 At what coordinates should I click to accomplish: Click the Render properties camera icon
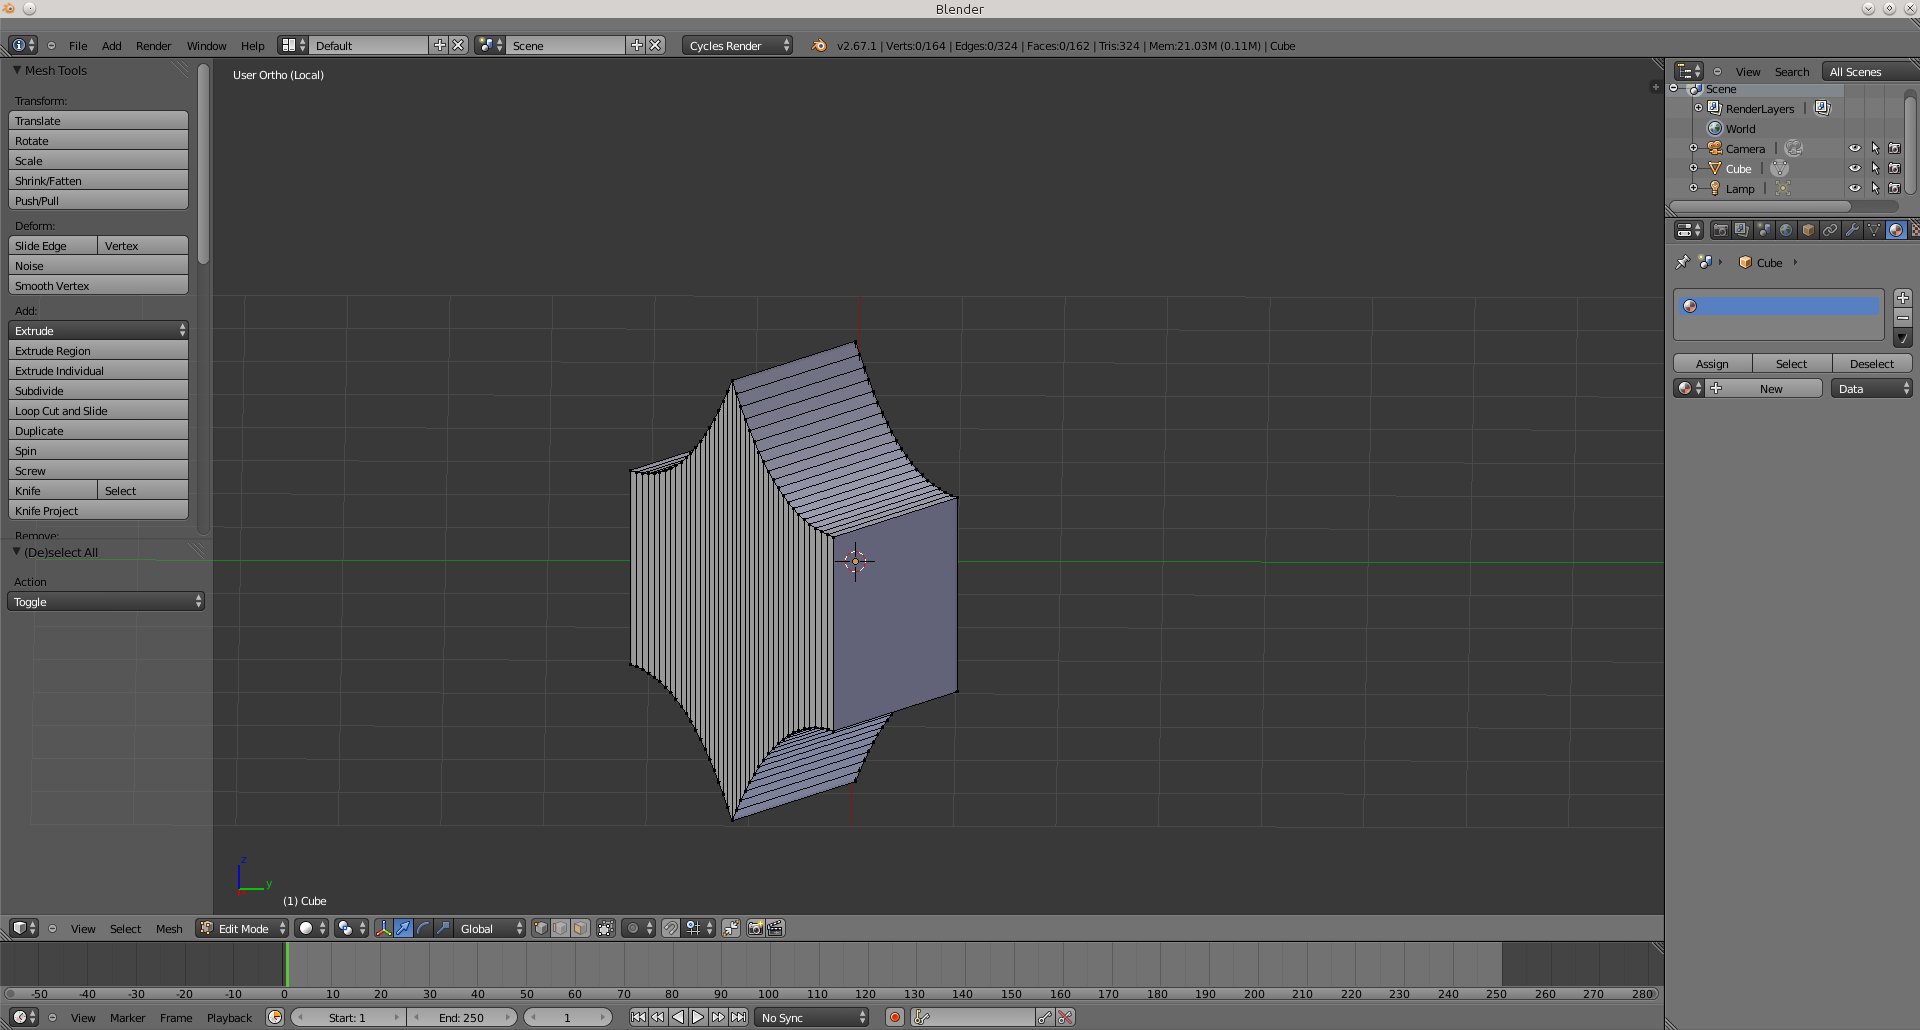1720,230
